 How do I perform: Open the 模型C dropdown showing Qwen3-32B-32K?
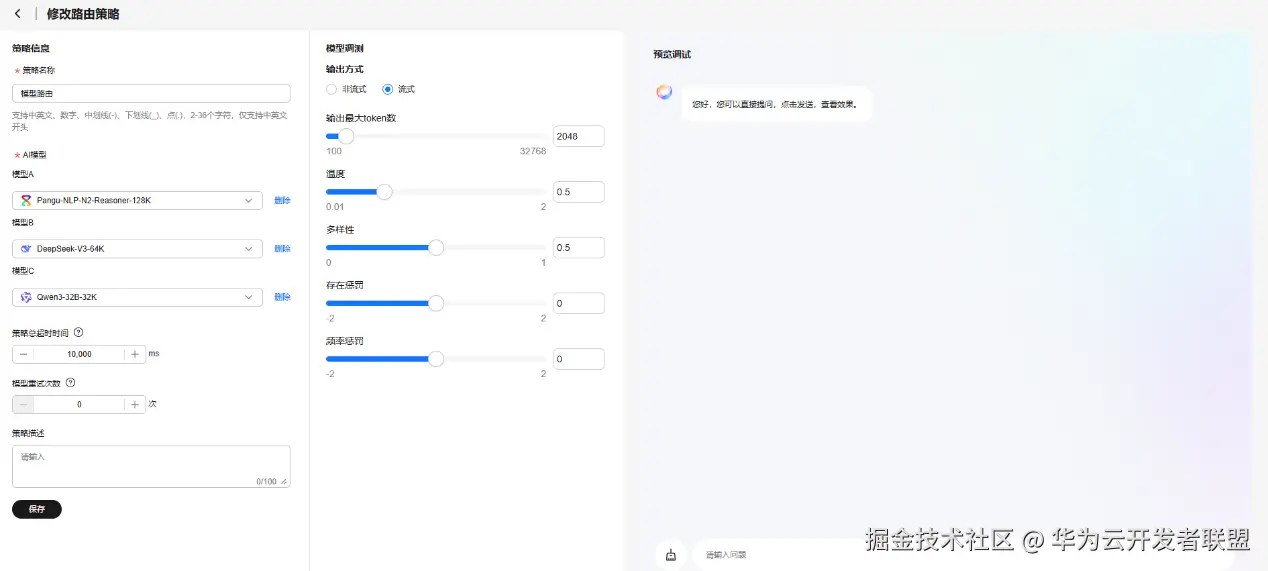138,297
